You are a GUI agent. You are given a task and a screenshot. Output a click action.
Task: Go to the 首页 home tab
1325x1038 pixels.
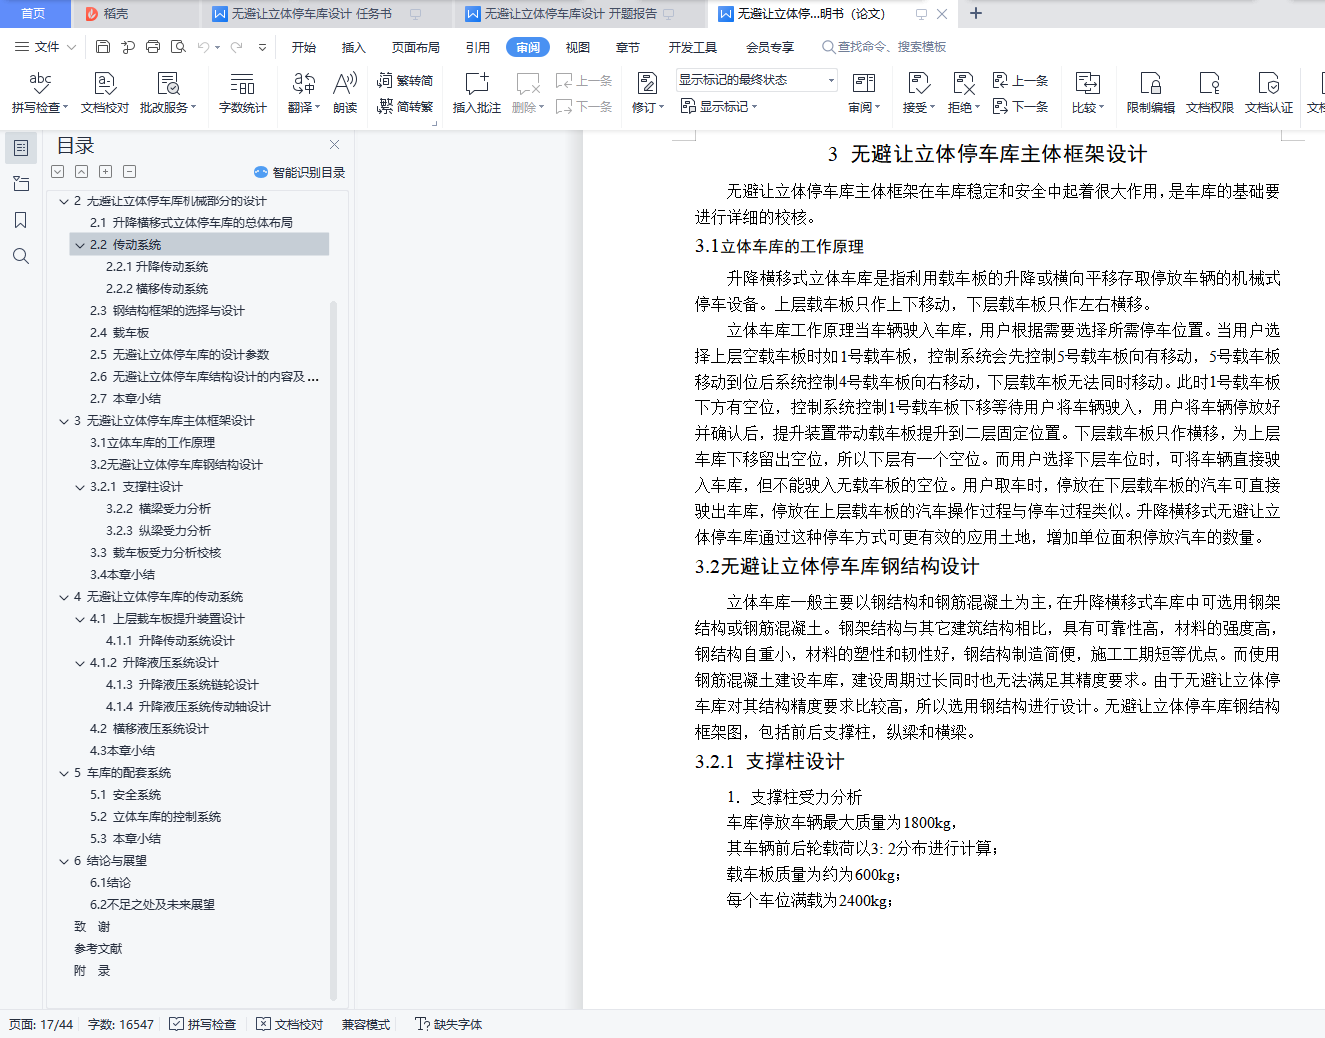[34, 14]
